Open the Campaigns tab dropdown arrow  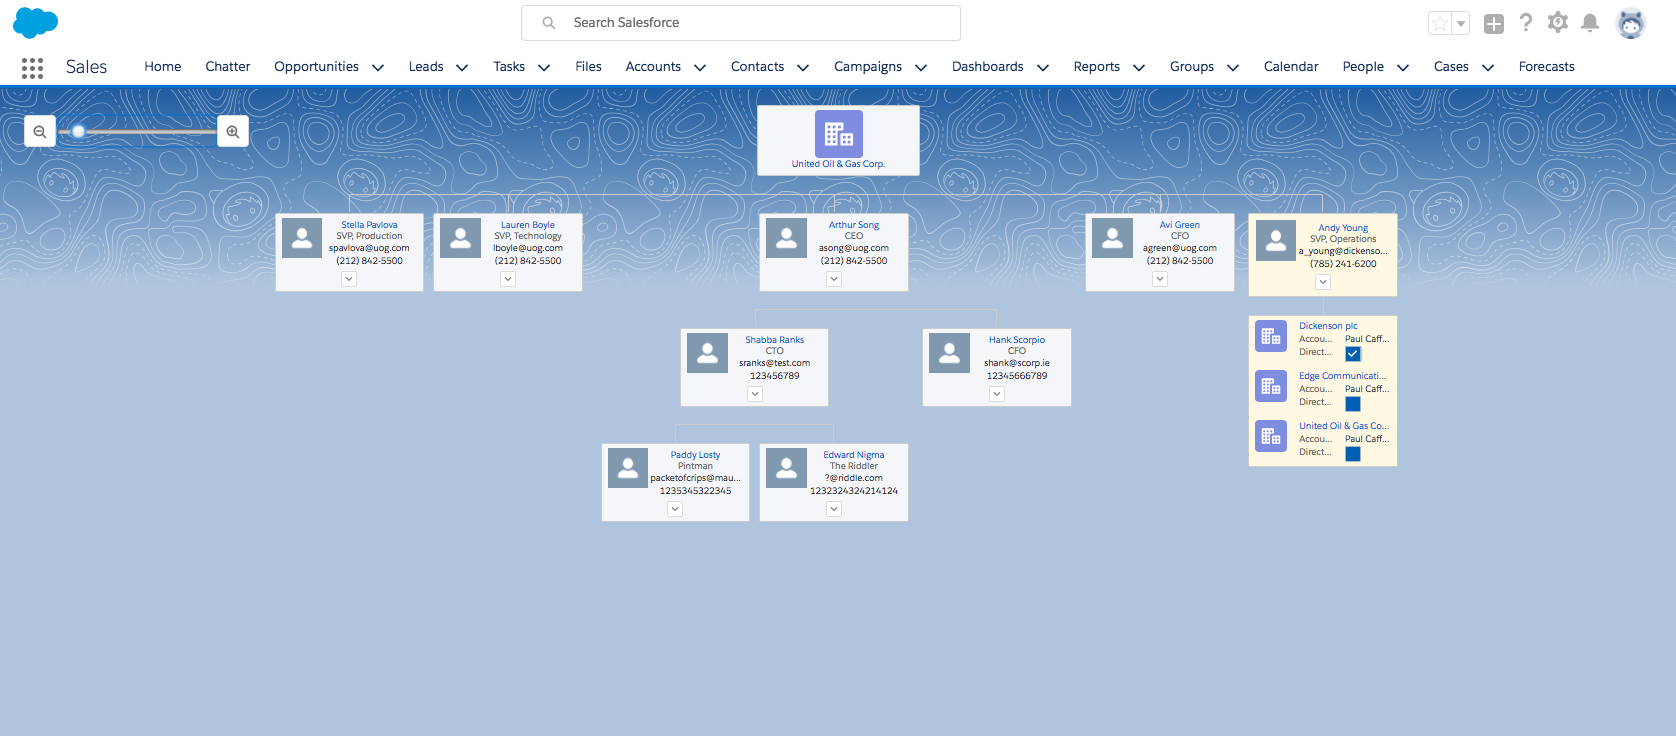click(921, 67)
